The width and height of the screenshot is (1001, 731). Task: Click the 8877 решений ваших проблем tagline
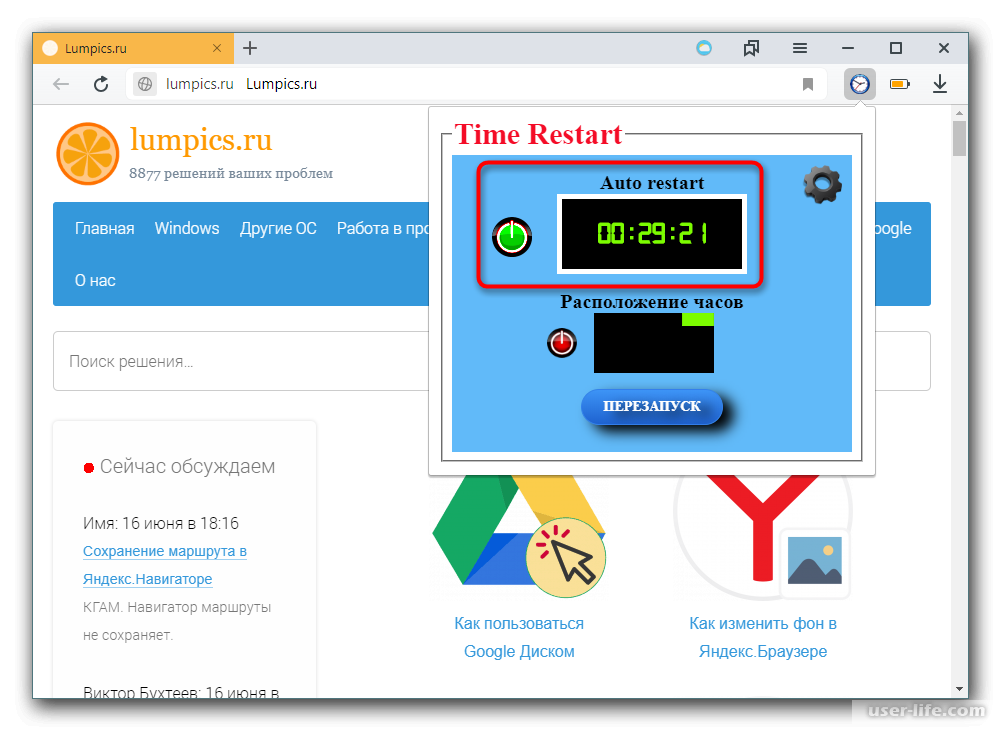tap(231, 174)
